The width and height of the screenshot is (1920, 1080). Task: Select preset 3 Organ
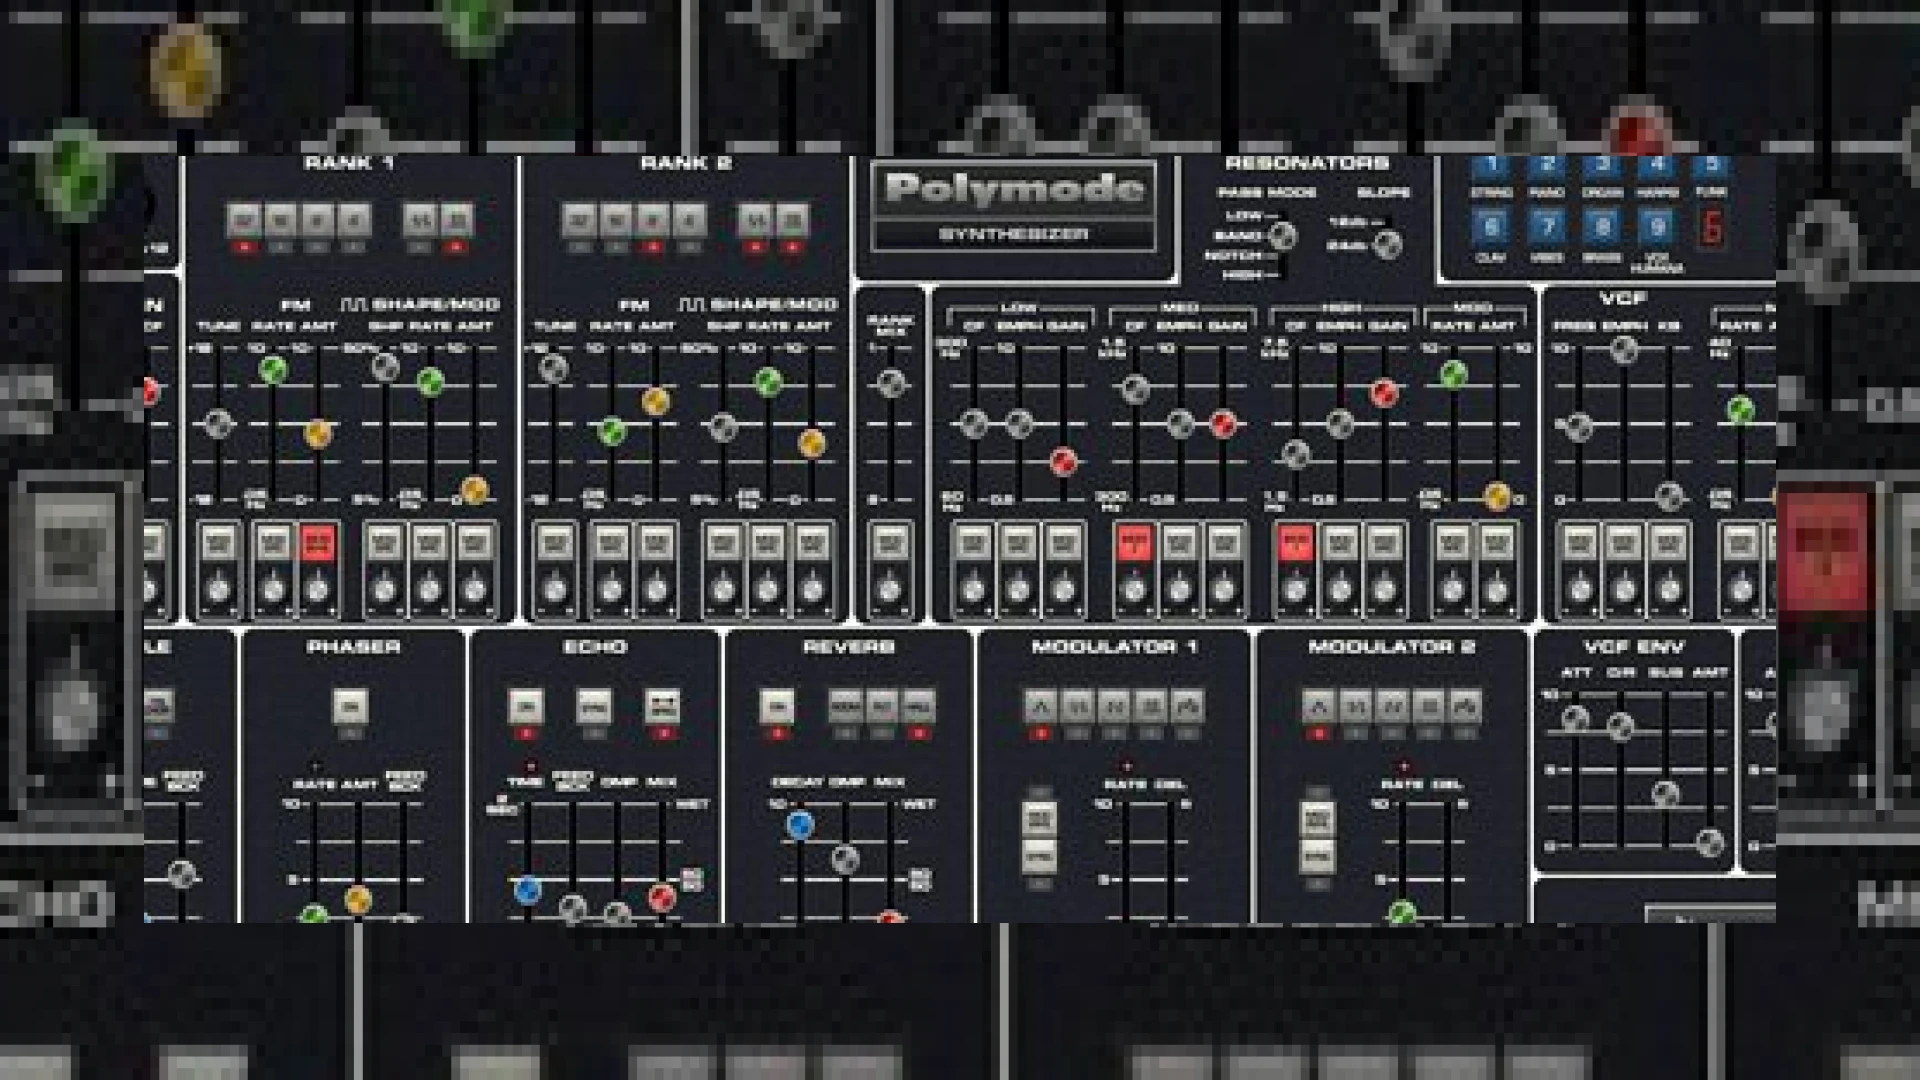point(1602,167)
